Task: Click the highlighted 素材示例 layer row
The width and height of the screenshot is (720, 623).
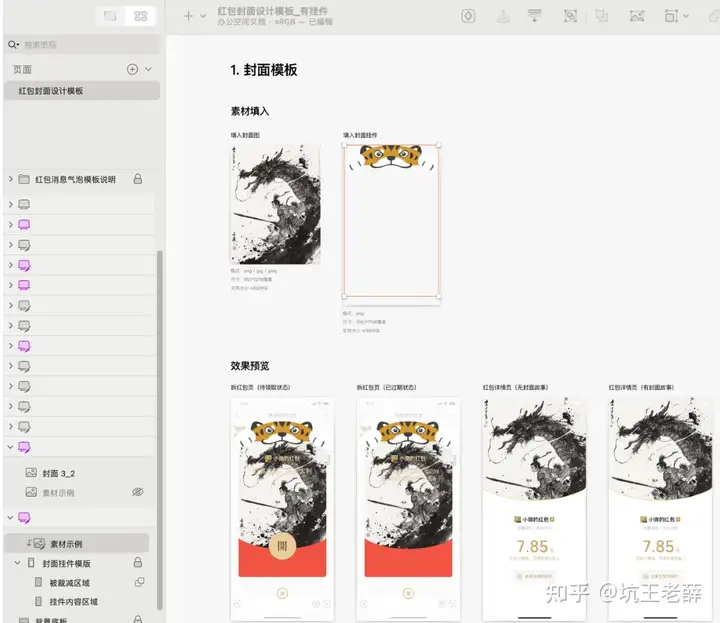Action: (77, 544)
